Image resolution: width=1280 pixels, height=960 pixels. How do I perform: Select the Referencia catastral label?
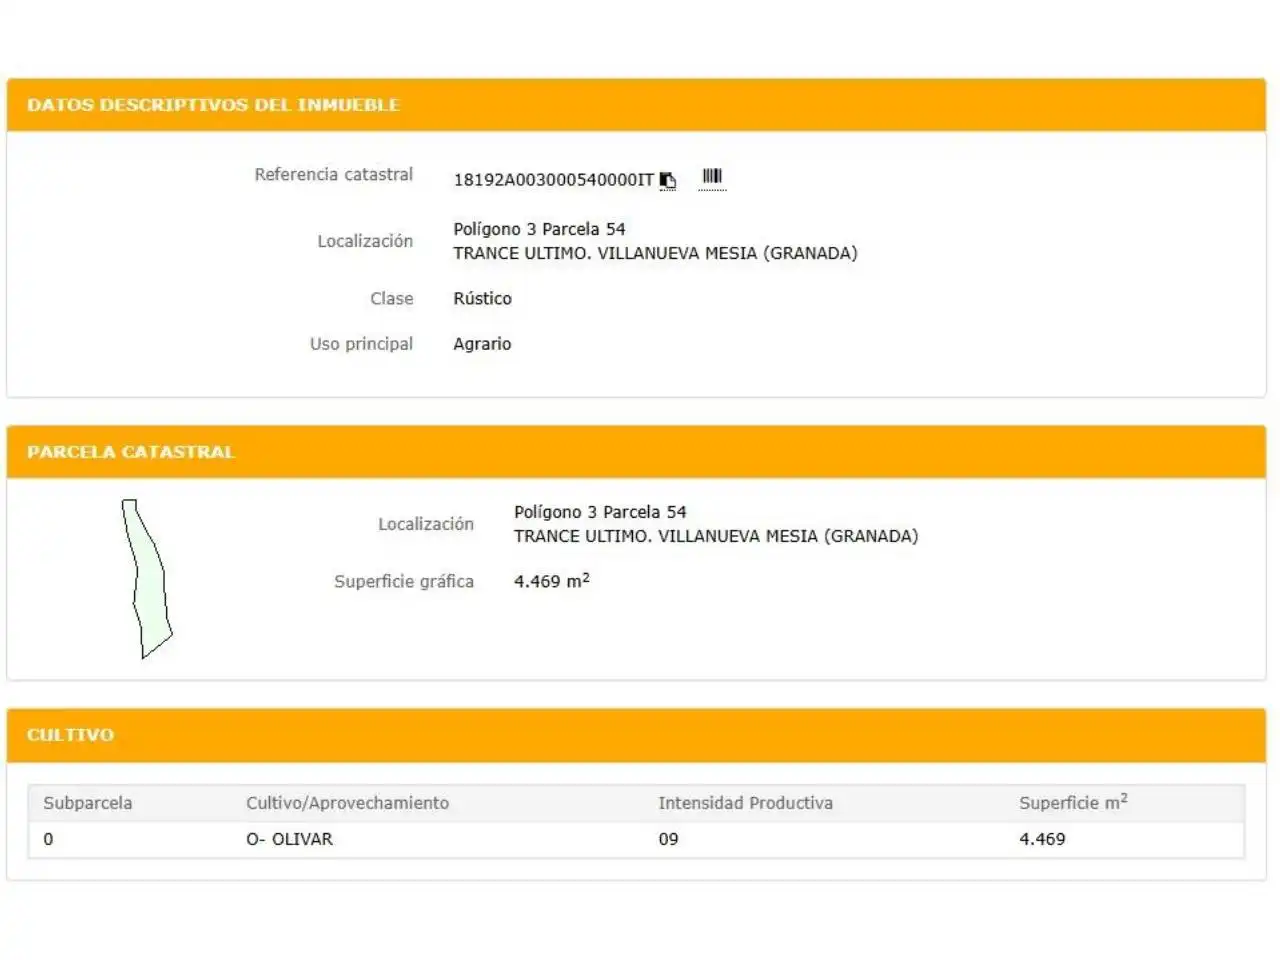coord(333,174)
